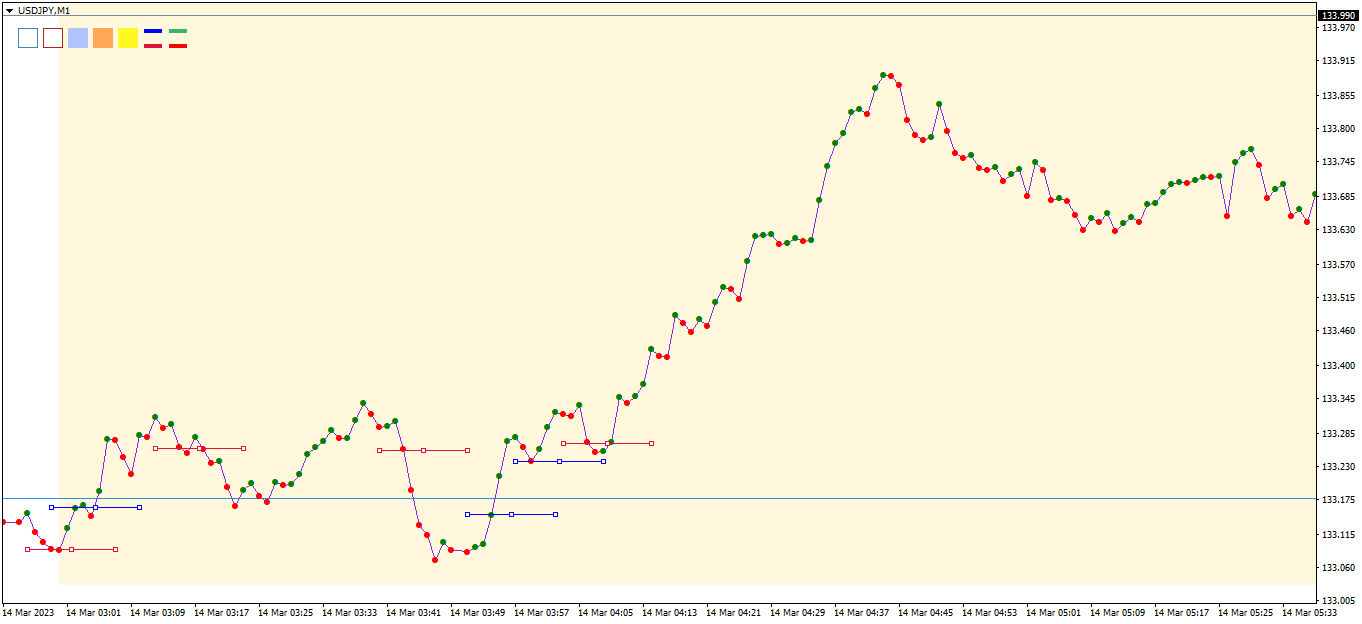Viewport: 1362px width, 624px height.
Task: Click the highest green dot on the chart
Action: 883,75
